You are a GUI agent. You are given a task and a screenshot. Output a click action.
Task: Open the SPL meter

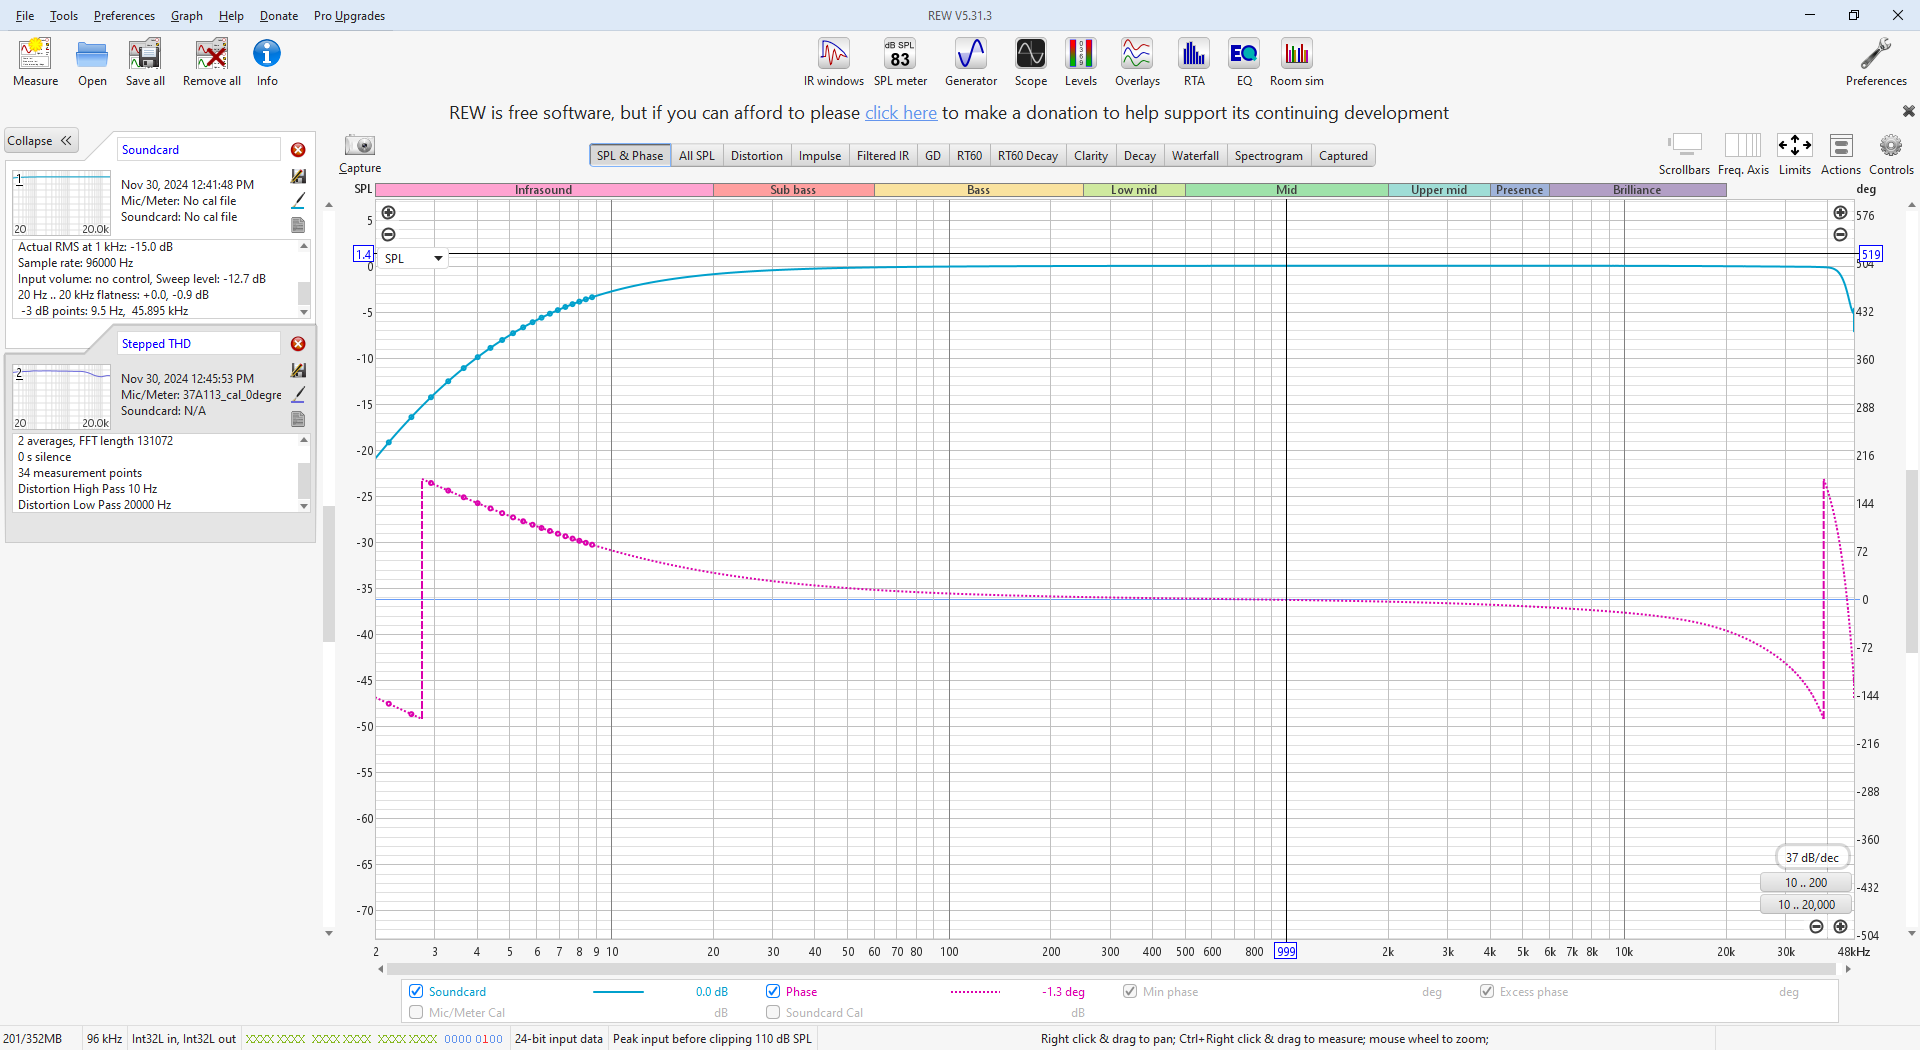tap(900, 62)
